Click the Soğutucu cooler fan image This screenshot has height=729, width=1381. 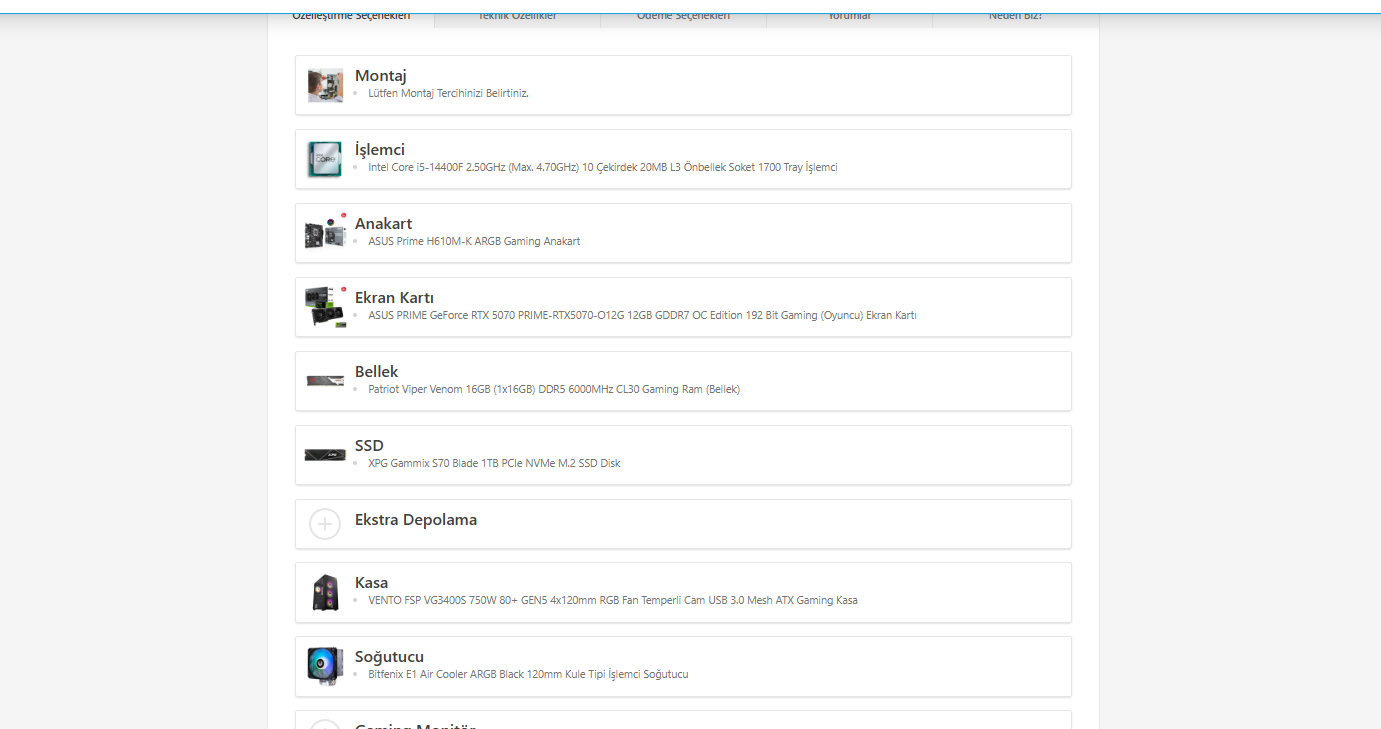325,667
